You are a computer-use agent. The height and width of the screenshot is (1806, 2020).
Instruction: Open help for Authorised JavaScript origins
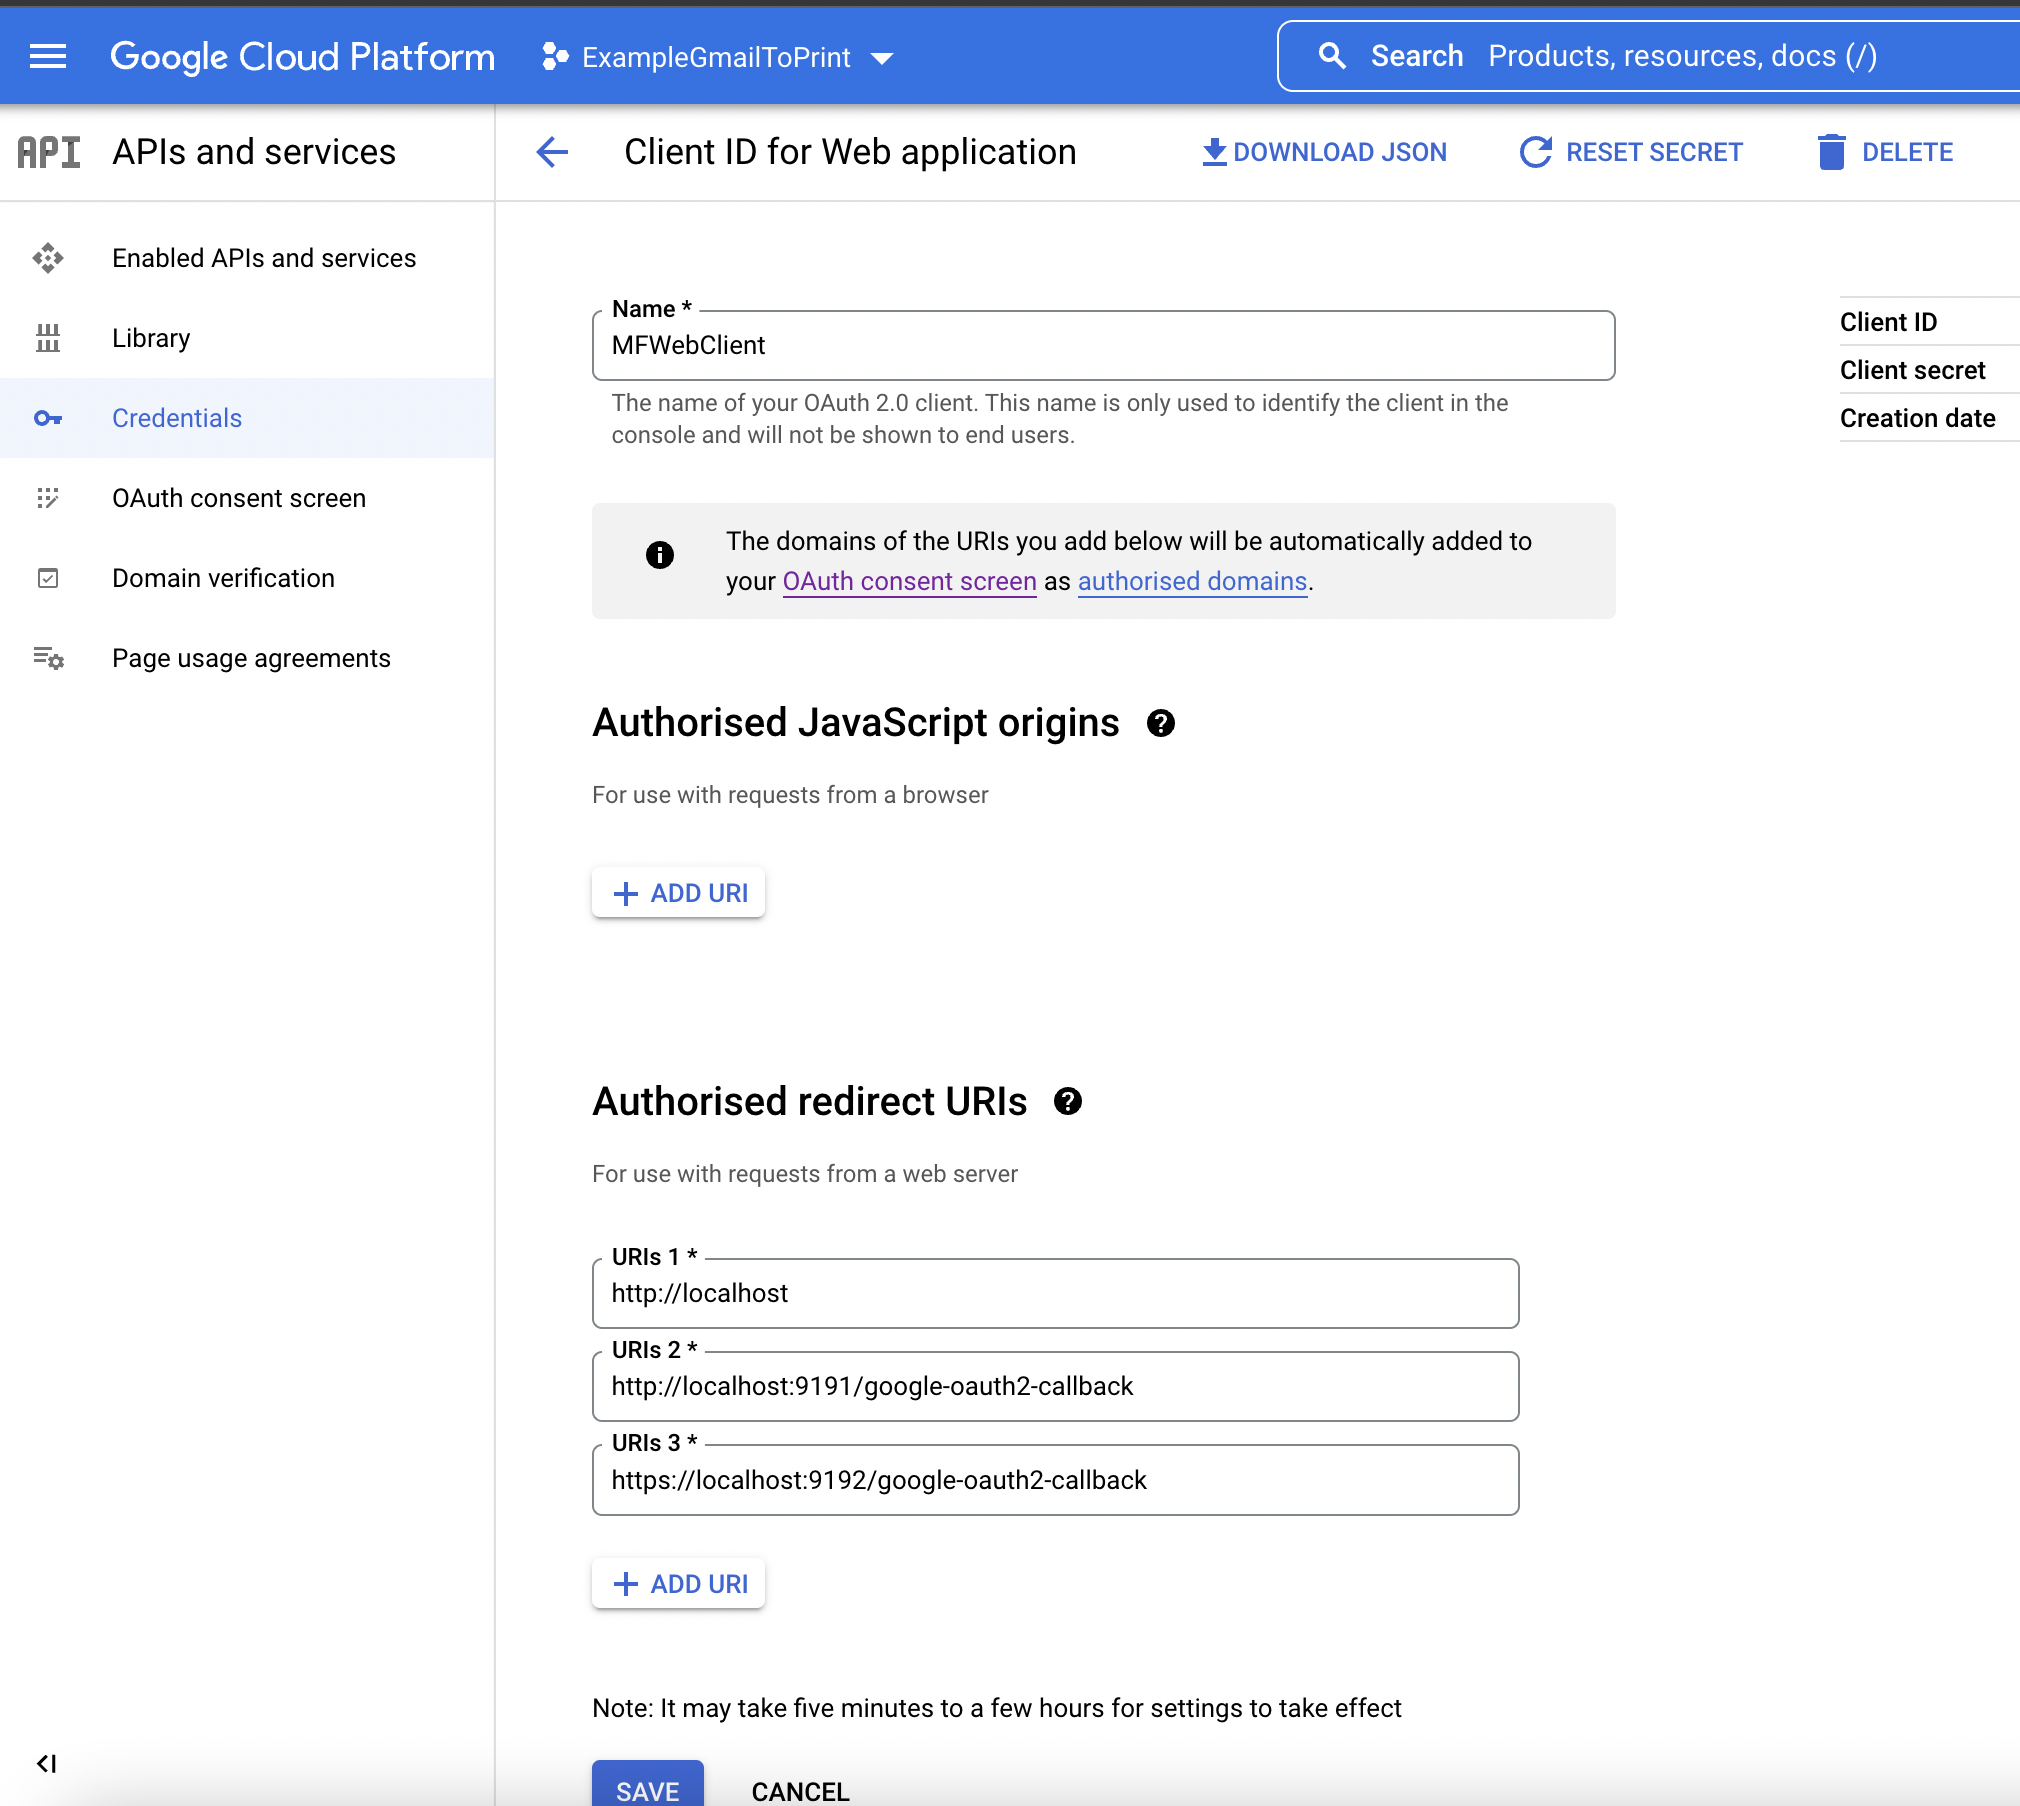(x=1160, y=723)
